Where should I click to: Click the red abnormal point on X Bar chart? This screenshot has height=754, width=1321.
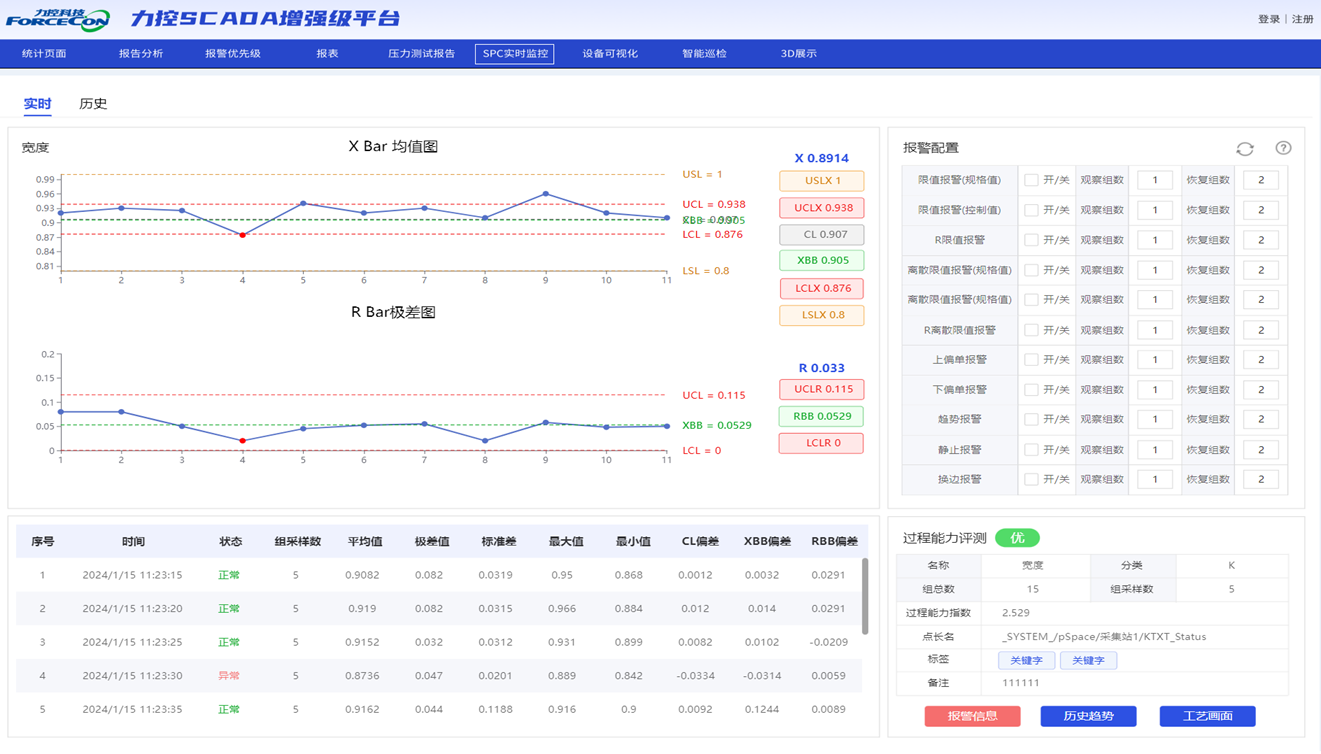pos(243,235)
